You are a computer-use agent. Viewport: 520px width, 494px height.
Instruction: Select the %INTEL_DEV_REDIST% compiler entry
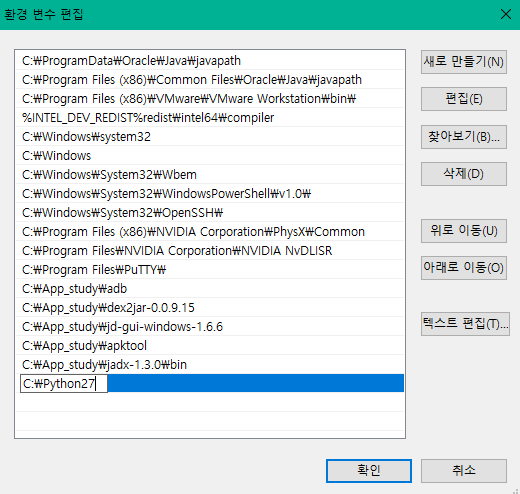(210, 118)
